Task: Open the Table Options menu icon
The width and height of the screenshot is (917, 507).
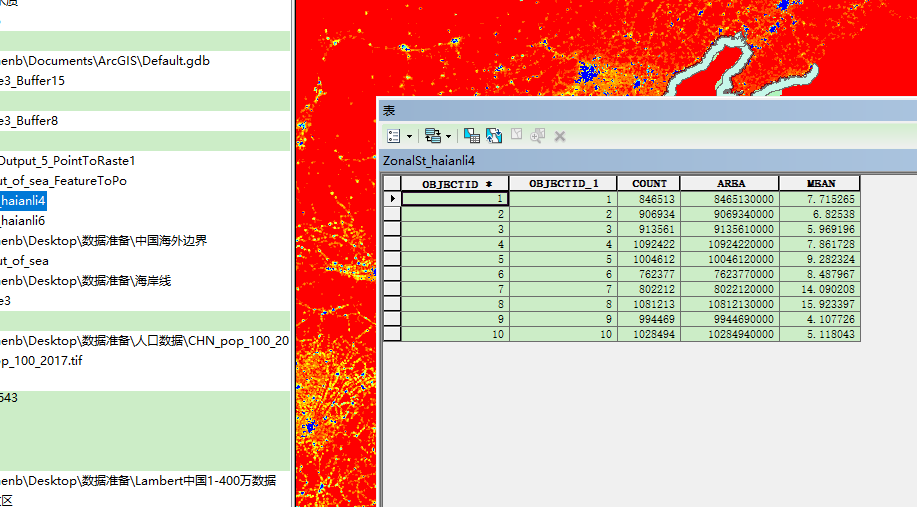Action: coord(394,136)
